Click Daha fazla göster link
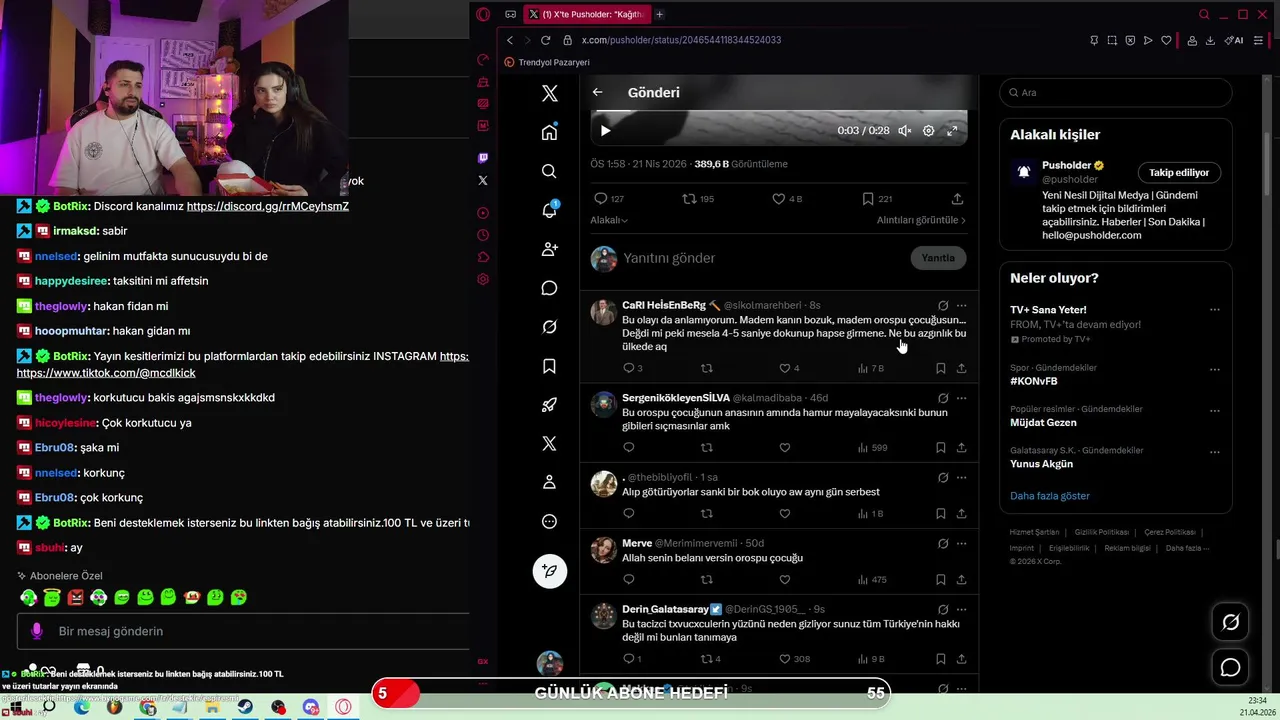 pos(1049,496)
